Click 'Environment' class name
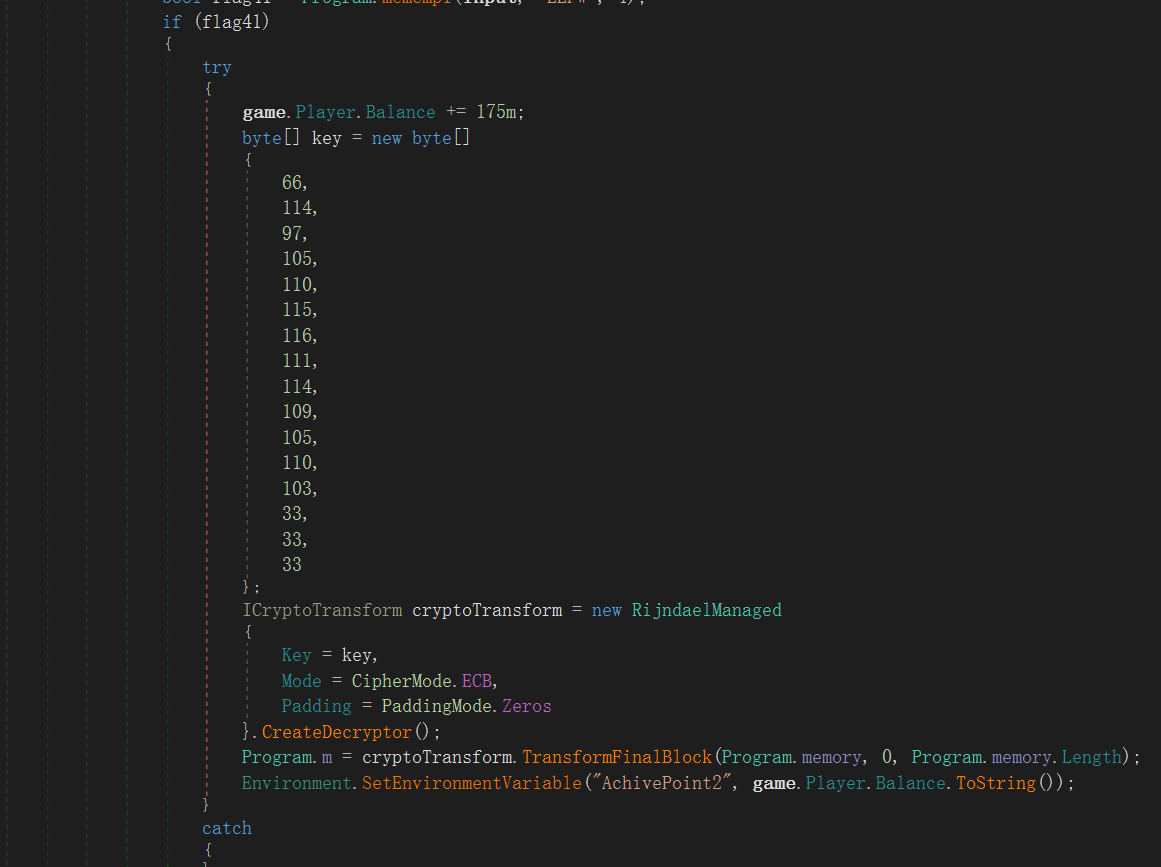 click(x=297, y=783)
